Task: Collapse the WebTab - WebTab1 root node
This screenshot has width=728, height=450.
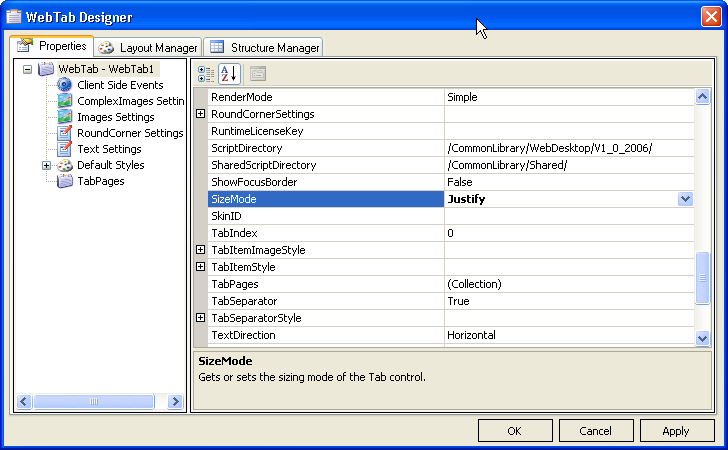Action: click(27, 69)
